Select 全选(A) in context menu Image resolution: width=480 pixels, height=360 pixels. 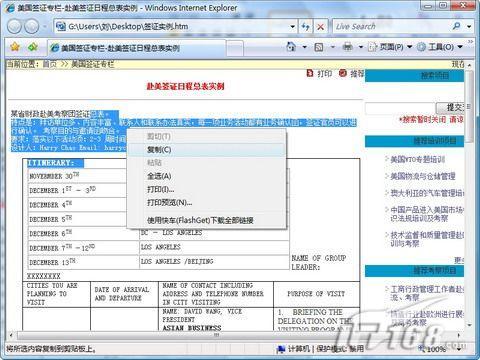(206, 176)
